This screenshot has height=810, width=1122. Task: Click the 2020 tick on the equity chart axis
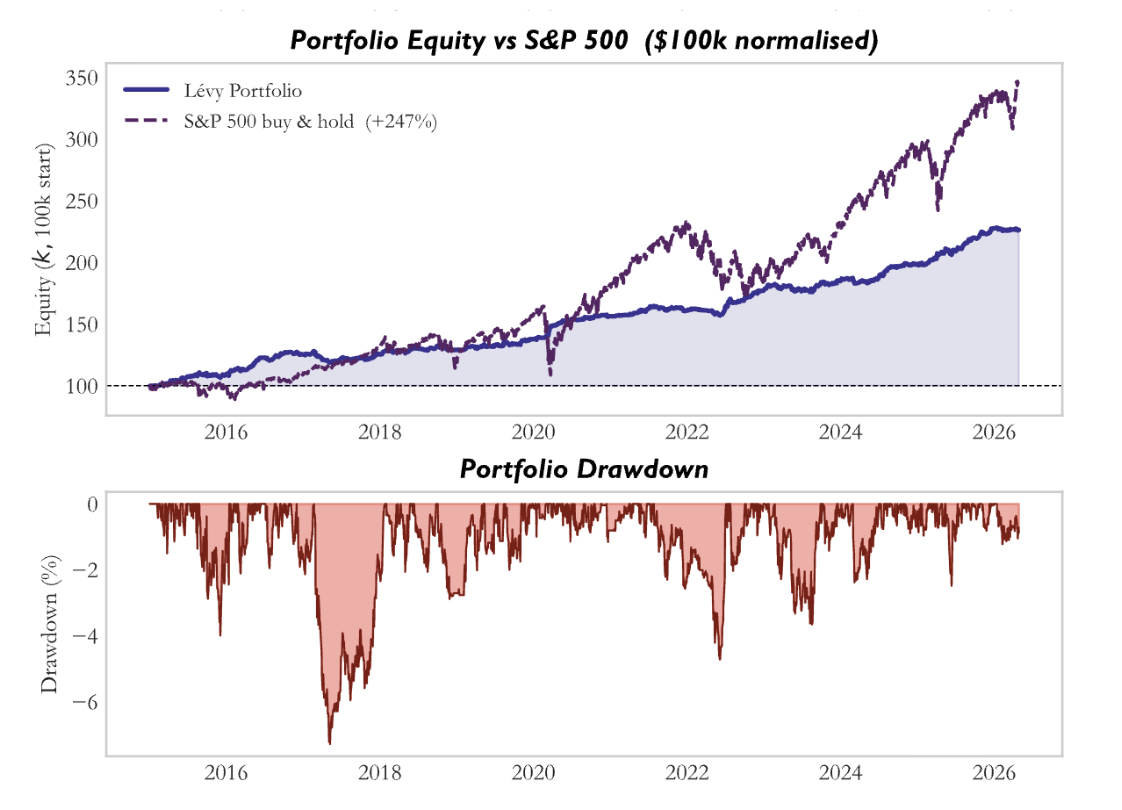(x=533, y=432)
